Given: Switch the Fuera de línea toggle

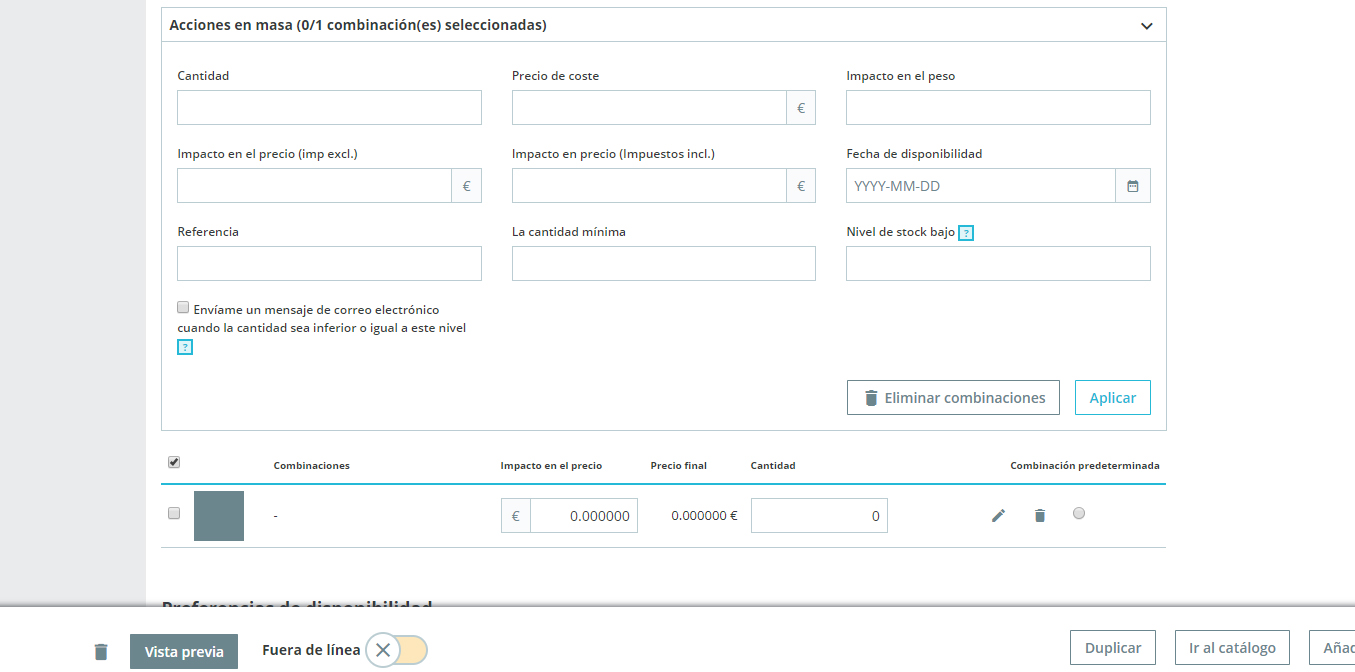Looking at the screenshot, I should pos(397,650).
